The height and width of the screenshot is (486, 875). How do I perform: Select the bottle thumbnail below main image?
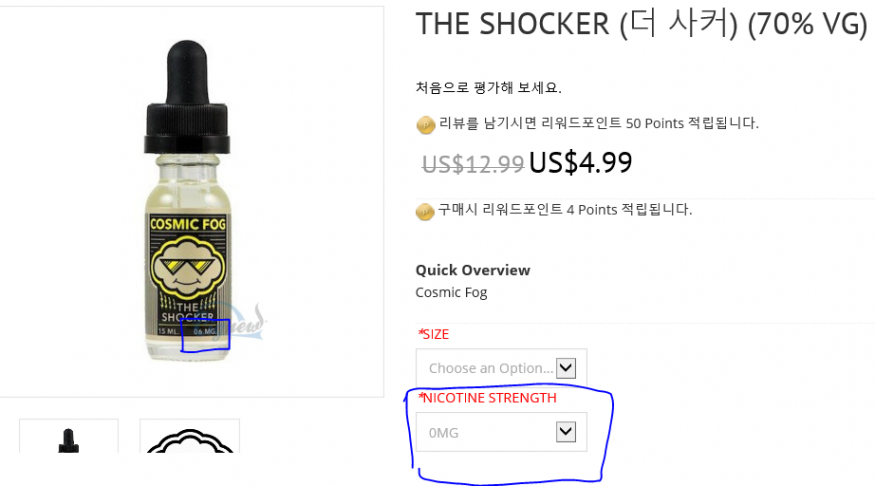69,436
